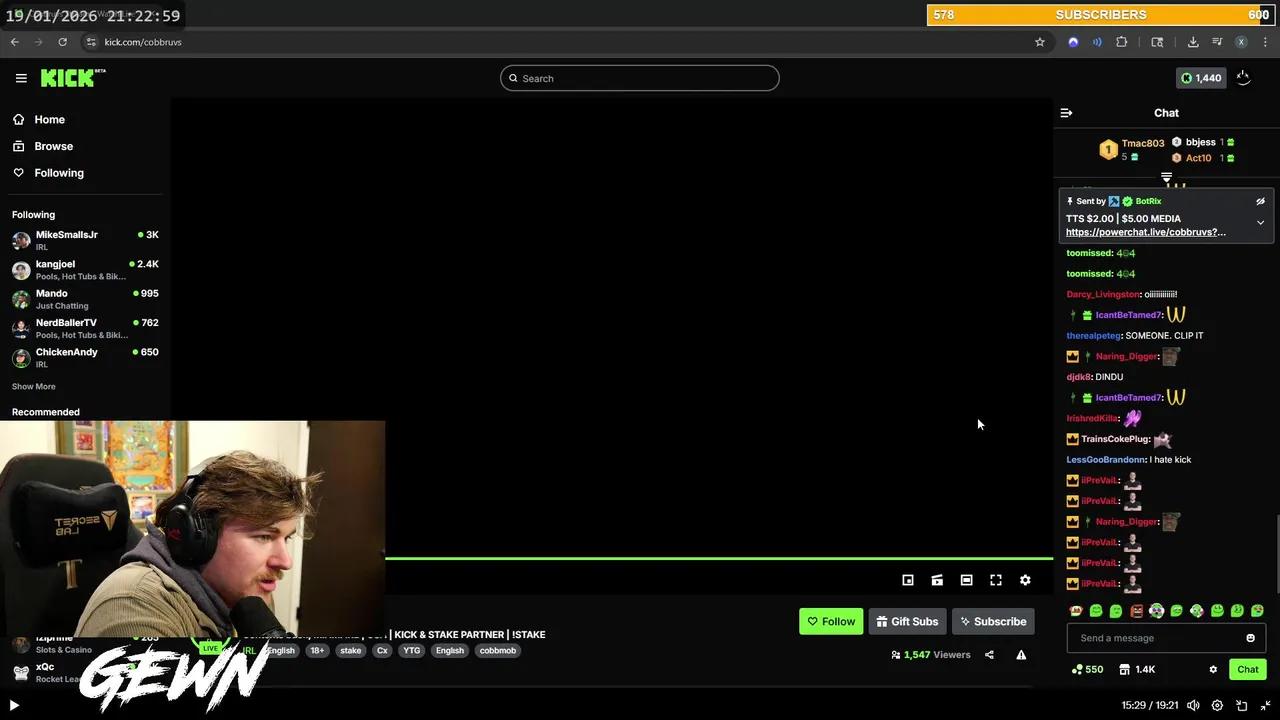1280x720 pixels.
Task: Bookmark this page with star
Action: pos(1040,42)
